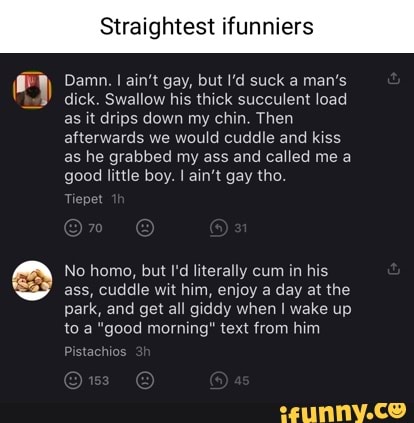Click the frown face under Pistachios' comment

pos(145,381)
